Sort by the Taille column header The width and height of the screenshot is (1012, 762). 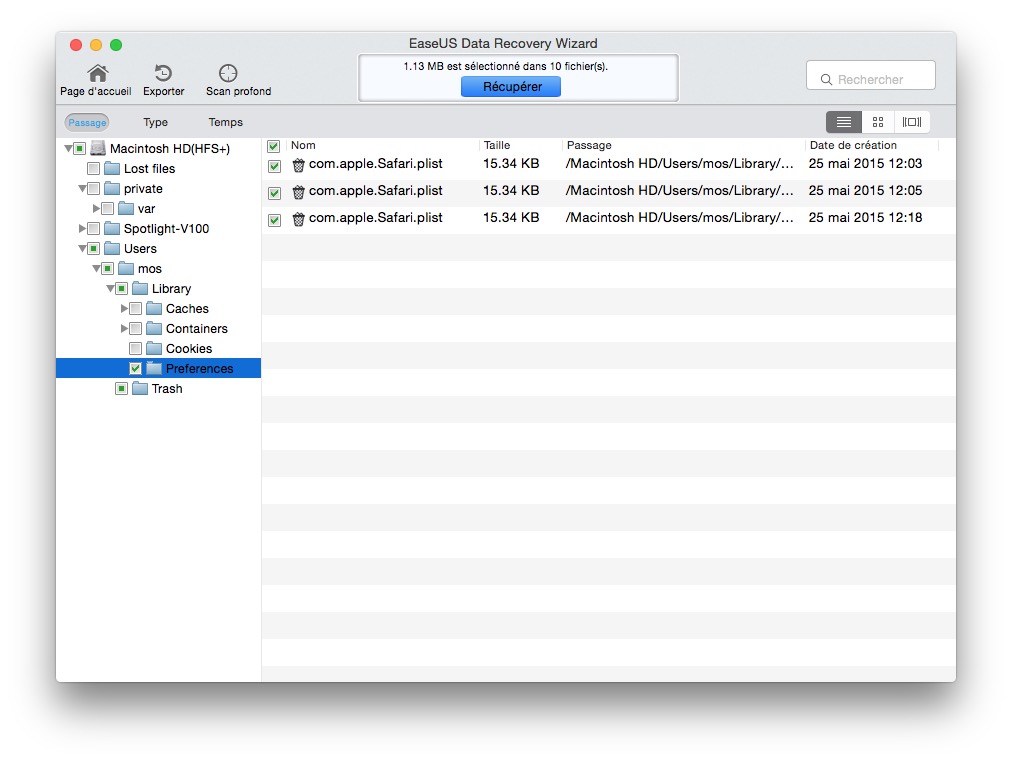pyautogui.click(x=497, y=145)
